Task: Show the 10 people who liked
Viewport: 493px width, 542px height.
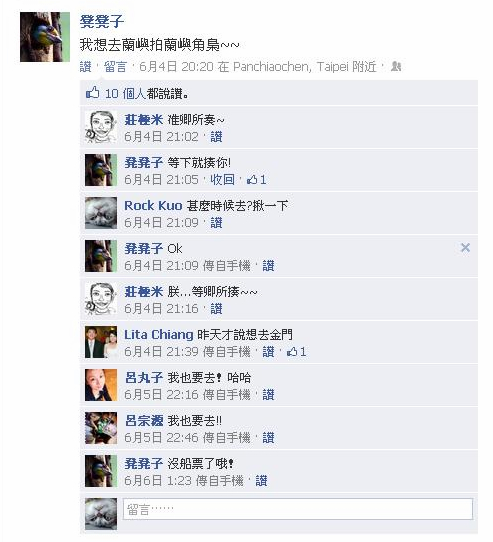Action: tap(144, 94)
